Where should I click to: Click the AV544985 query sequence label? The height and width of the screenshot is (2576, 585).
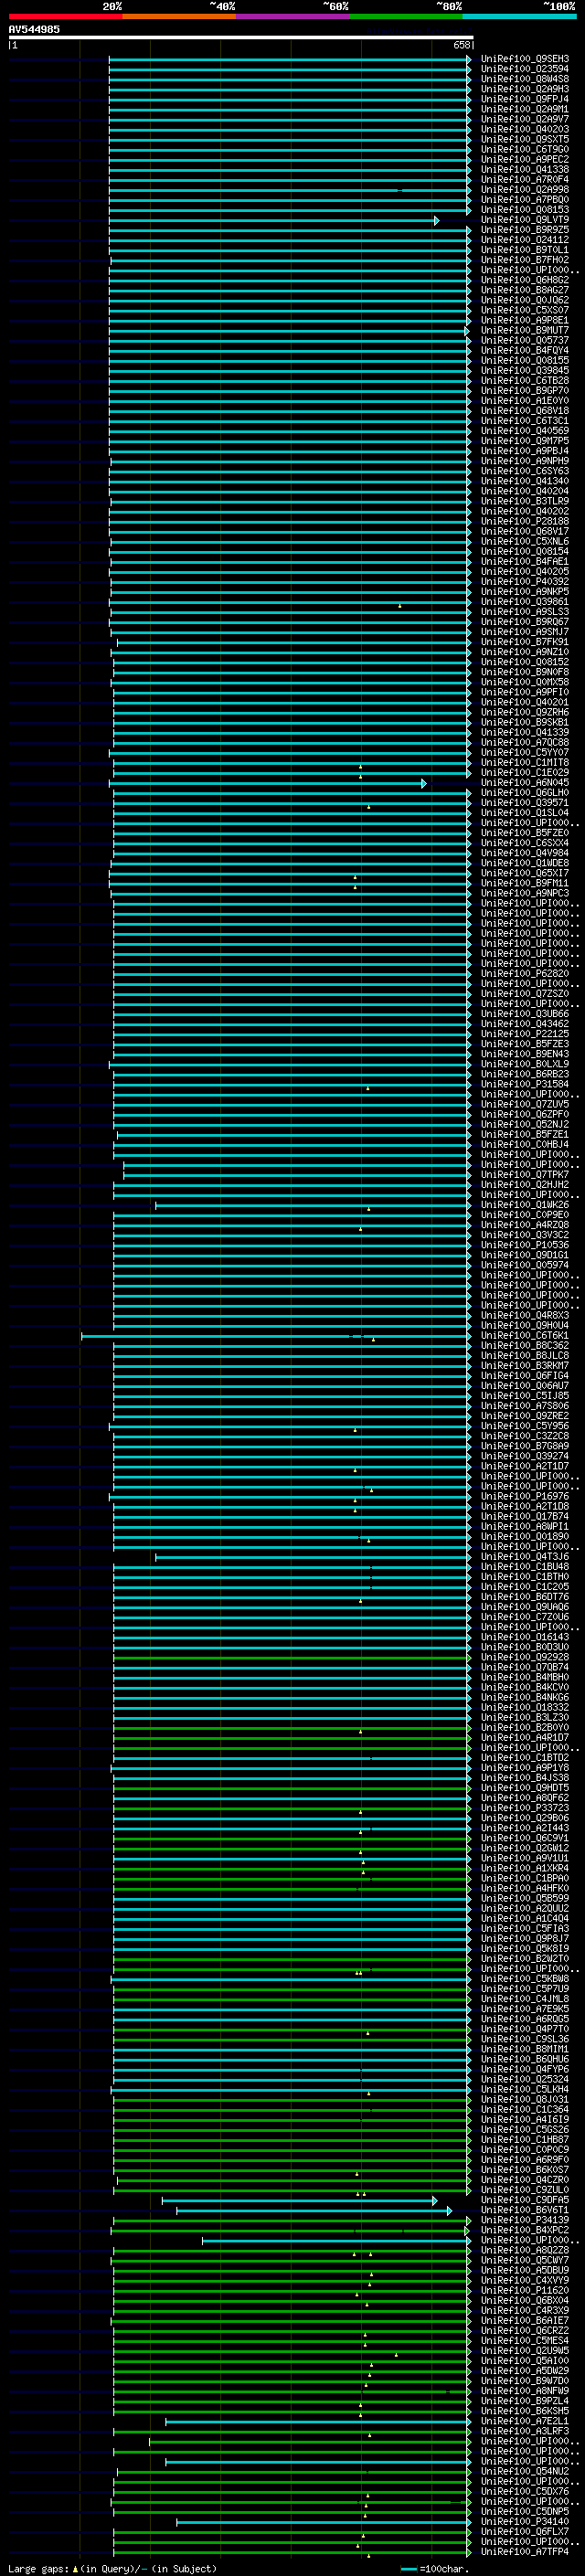(x=34, y=30)
